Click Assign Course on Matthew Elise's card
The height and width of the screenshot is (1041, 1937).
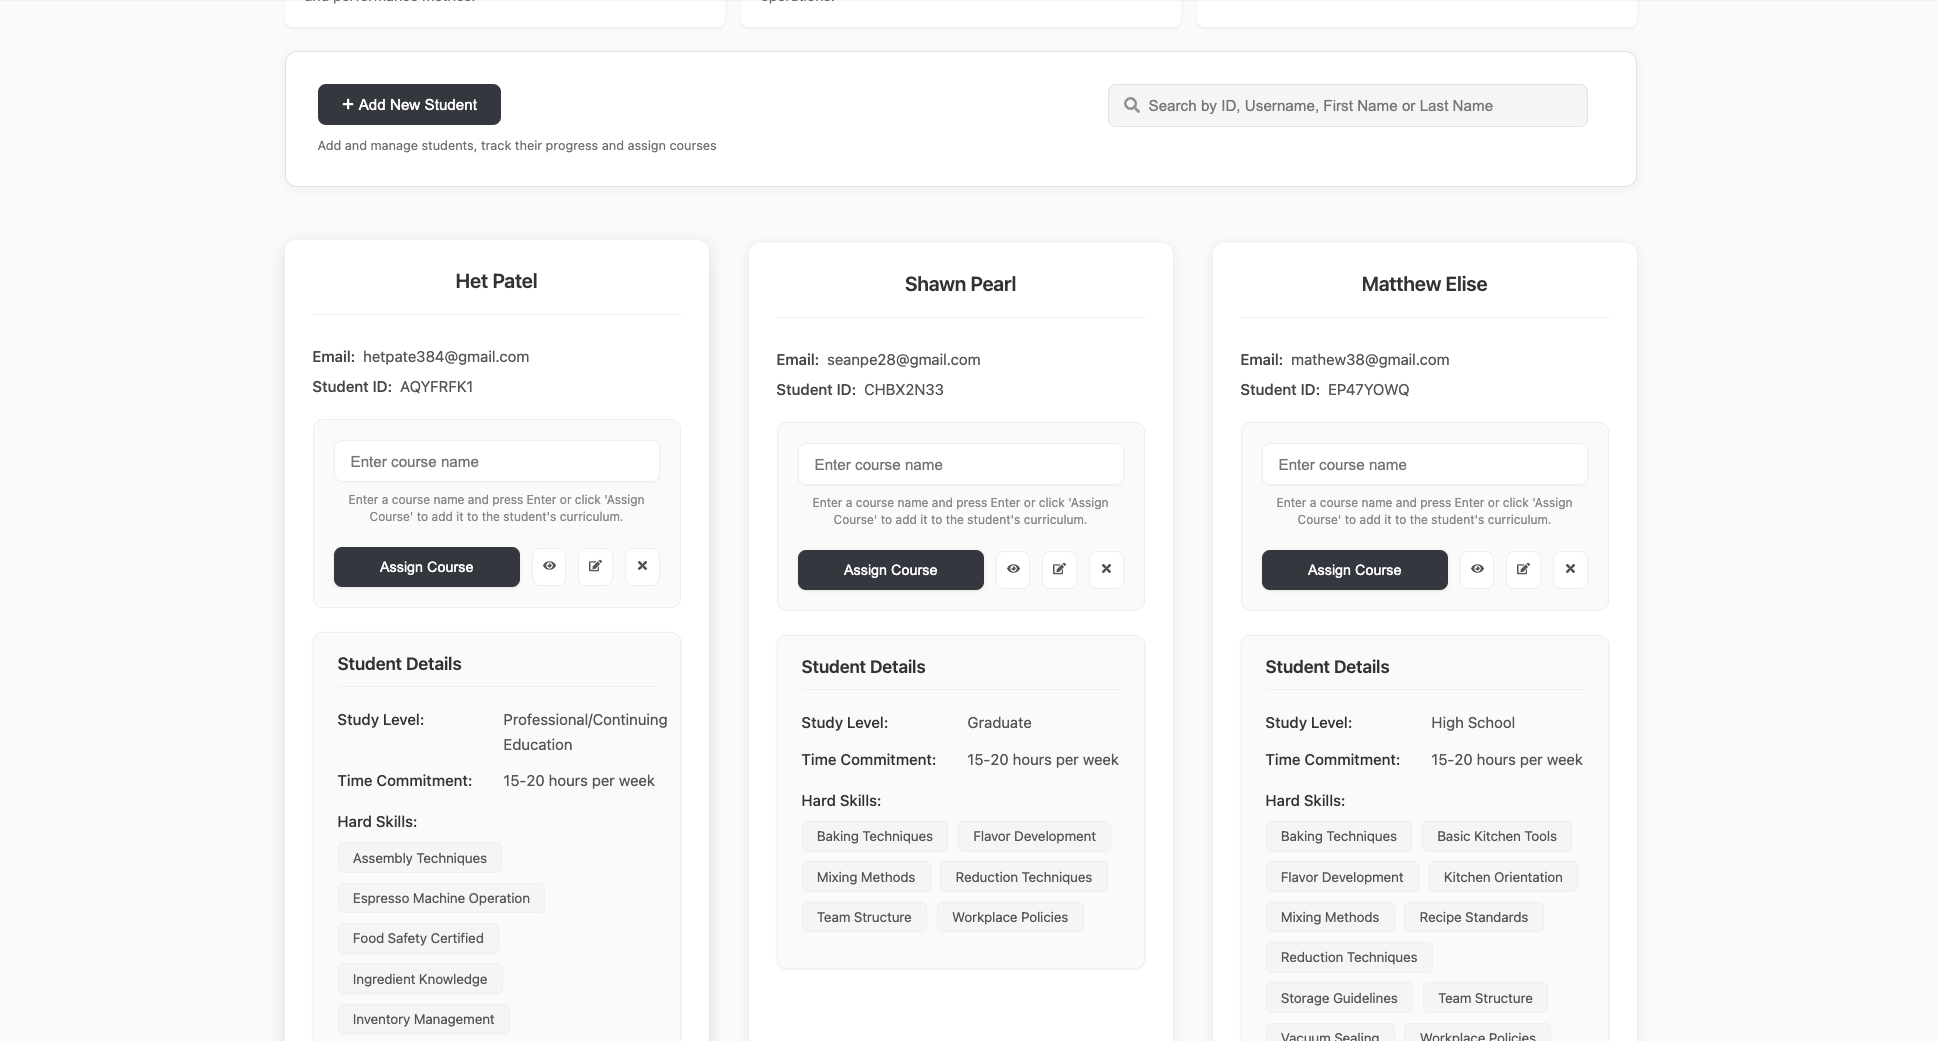point(1355,570)
